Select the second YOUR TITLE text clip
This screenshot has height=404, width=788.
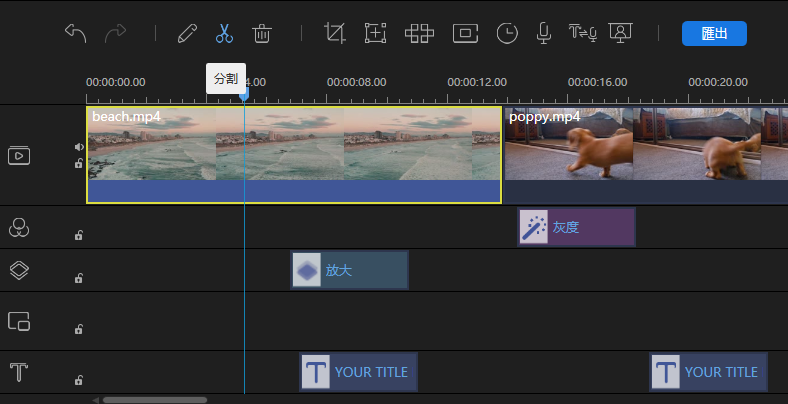click(x=708, y=372)
